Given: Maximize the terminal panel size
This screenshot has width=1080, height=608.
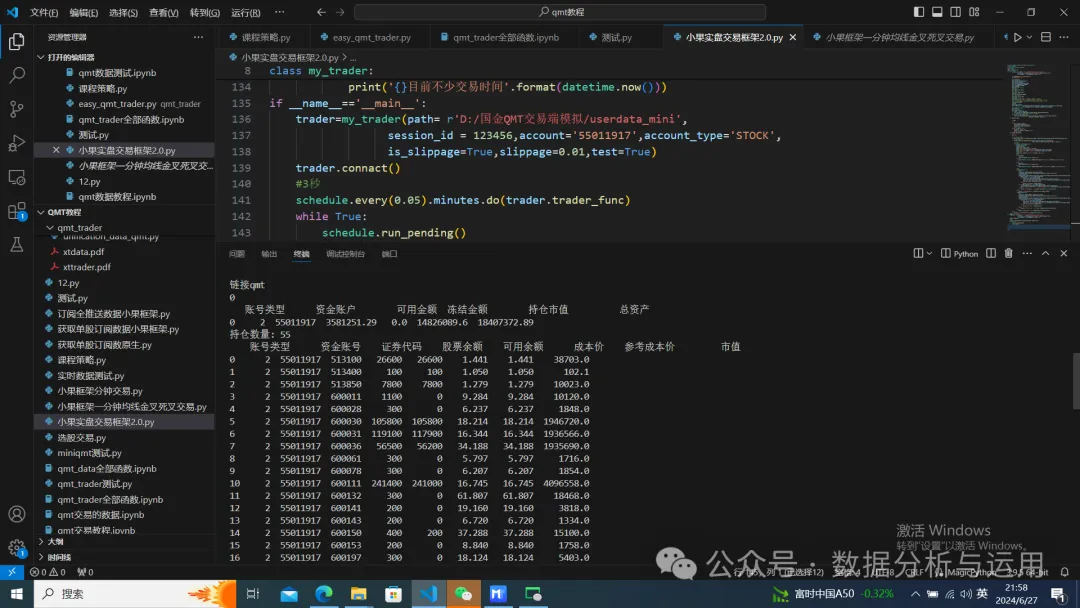Looking at the screenshot, I should (x=1046, y=253).
